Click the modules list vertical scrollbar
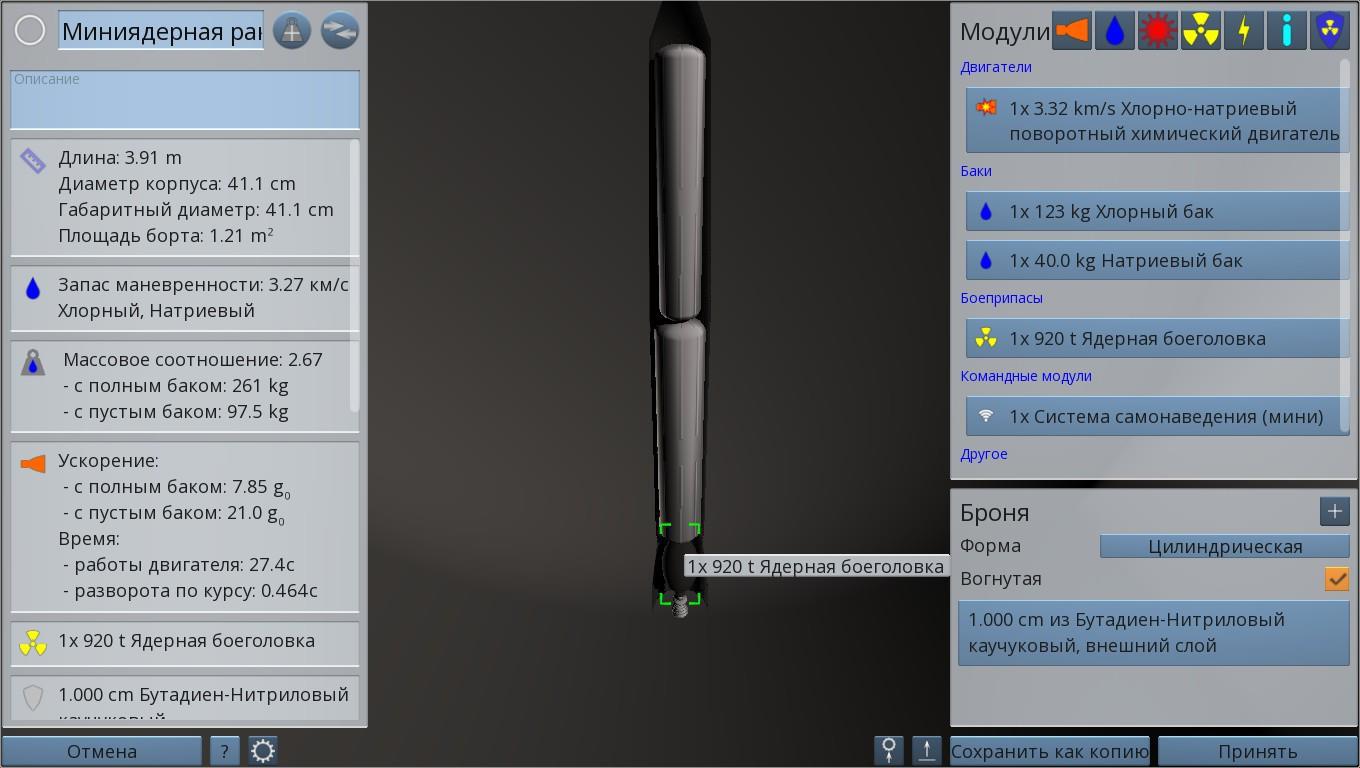 click(x=1345, y=250)
